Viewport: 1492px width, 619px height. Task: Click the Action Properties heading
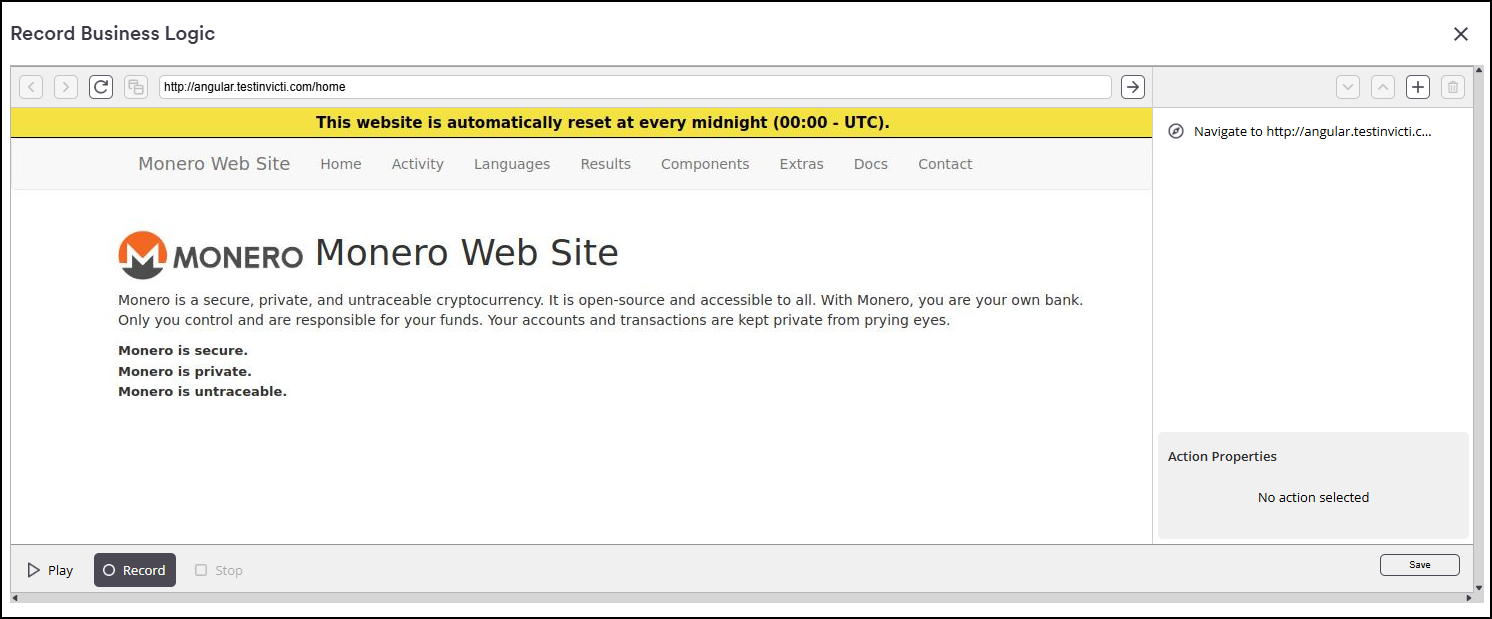pos(1222,456)
